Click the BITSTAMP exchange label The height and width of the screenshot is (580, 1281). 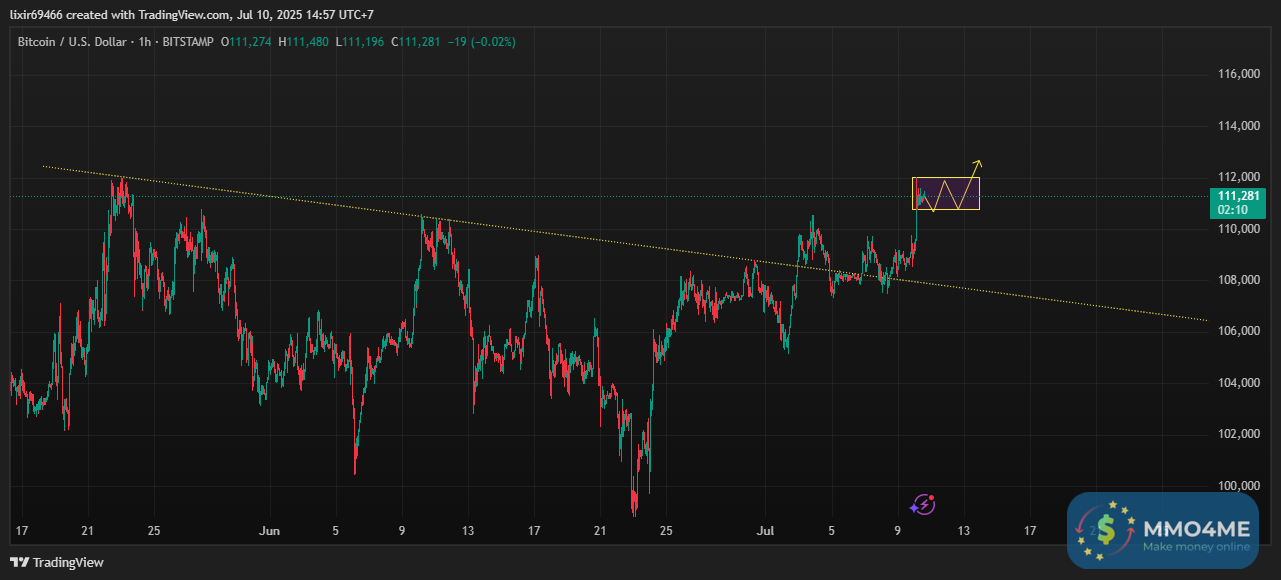190,42
